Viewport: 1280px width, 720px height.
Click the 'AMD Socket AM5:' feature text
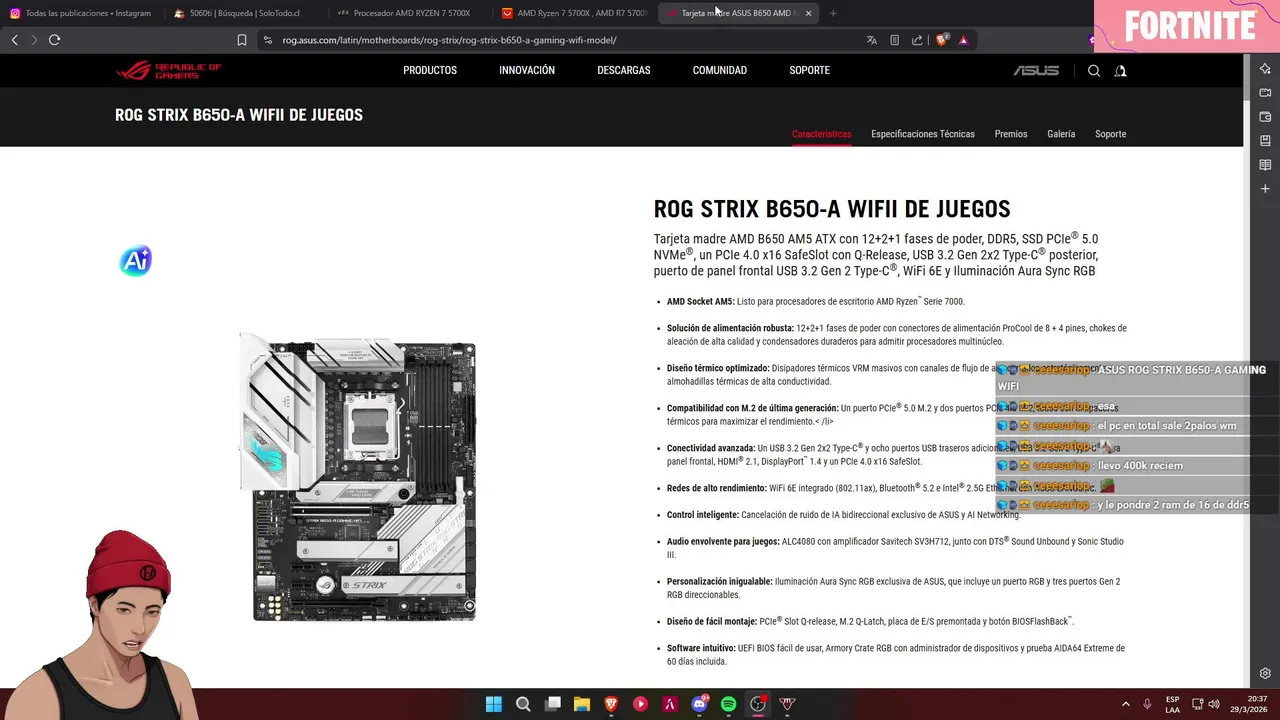(700, 301)
